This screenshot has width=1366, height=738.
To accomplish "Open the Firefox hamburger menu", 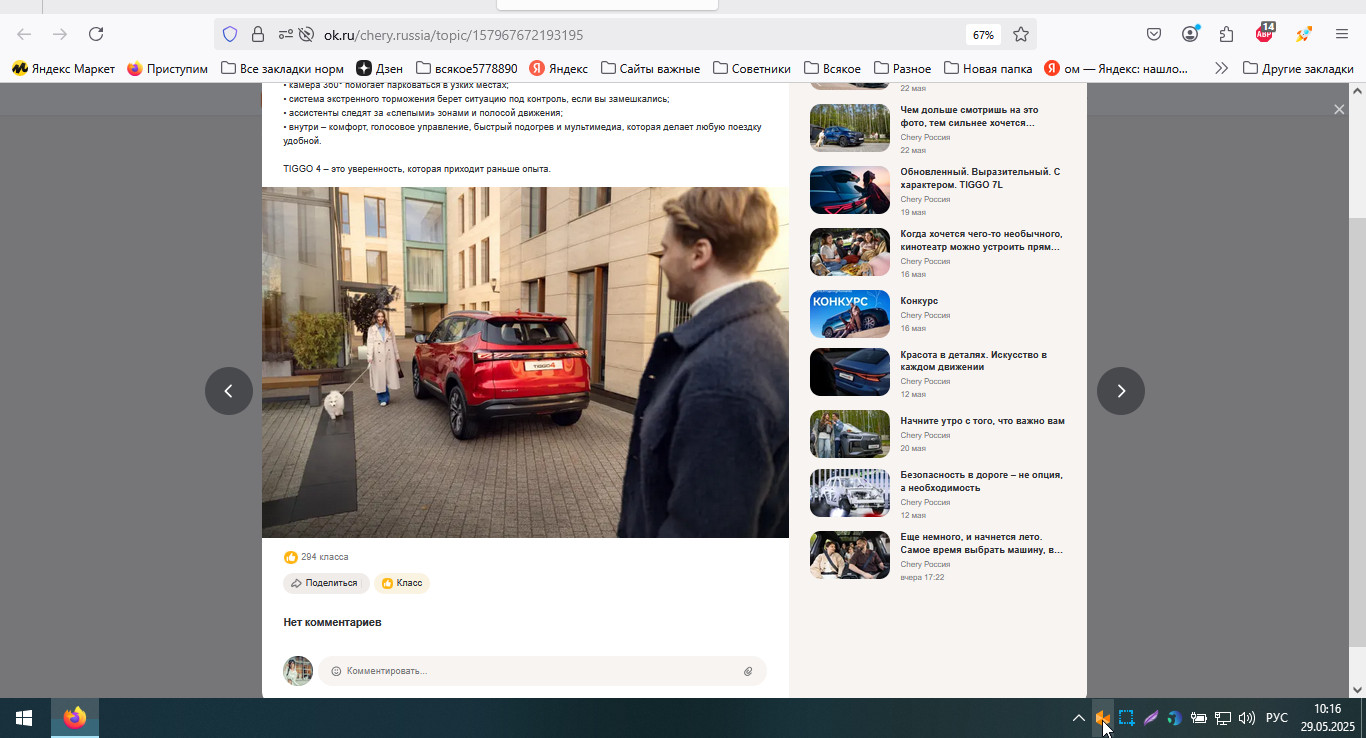I will [x=1342, y=34].
